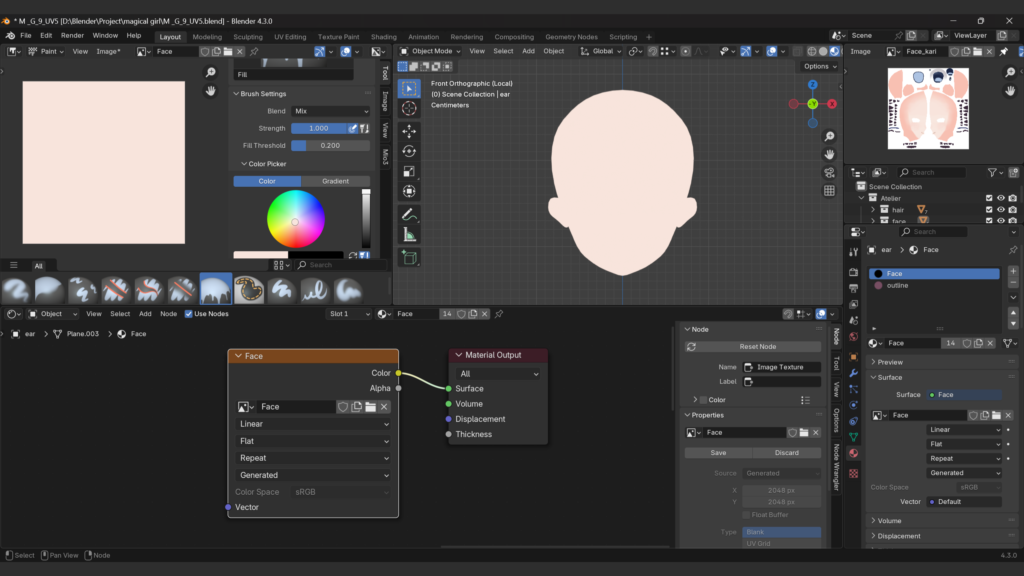Open the Blend mode Mix dropdown
Image resolution: width=1024 pixels, height=576 pixels.
coord(330,111)
